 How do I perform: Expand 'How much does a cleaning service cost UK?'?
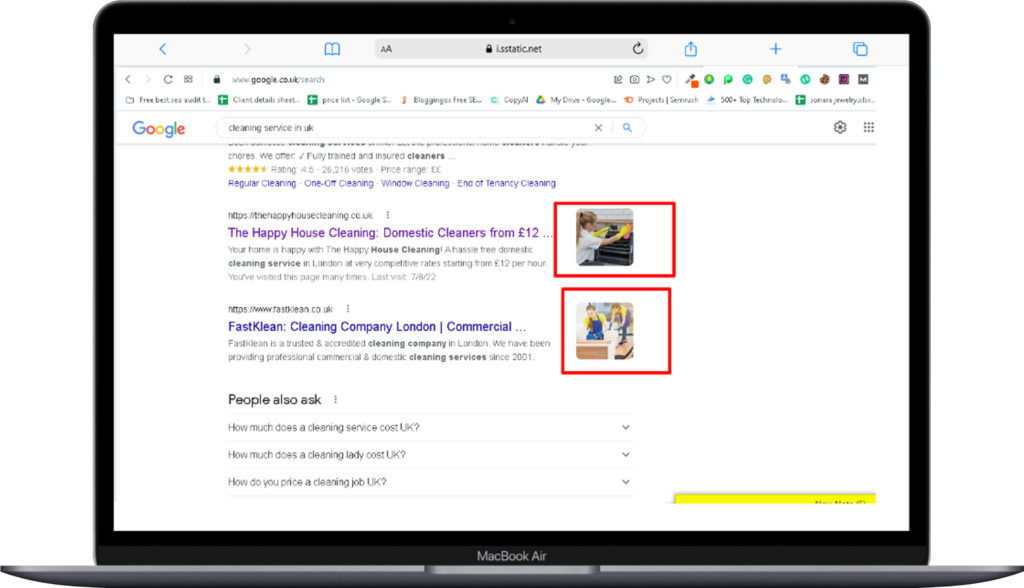[429, 427]
